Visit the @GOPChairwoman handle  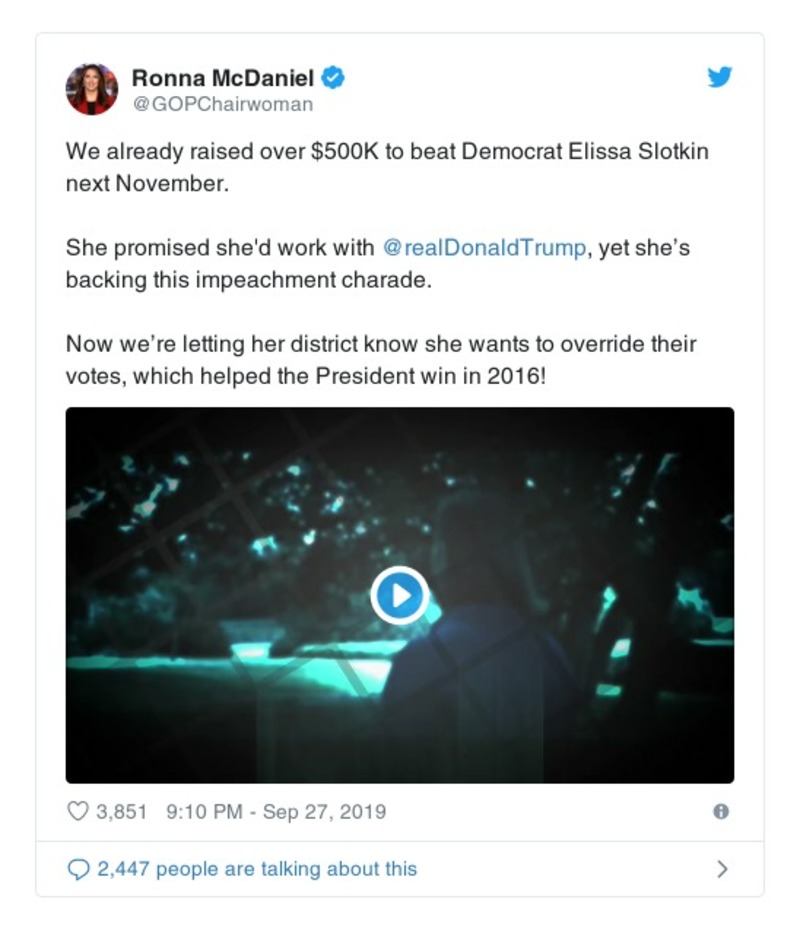(x=222, y=104)
